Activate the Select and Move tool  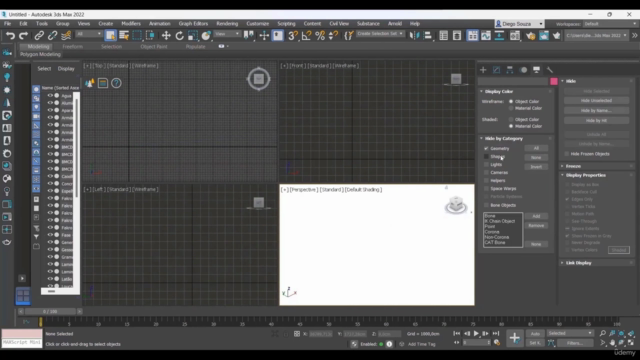pos(166,36)
